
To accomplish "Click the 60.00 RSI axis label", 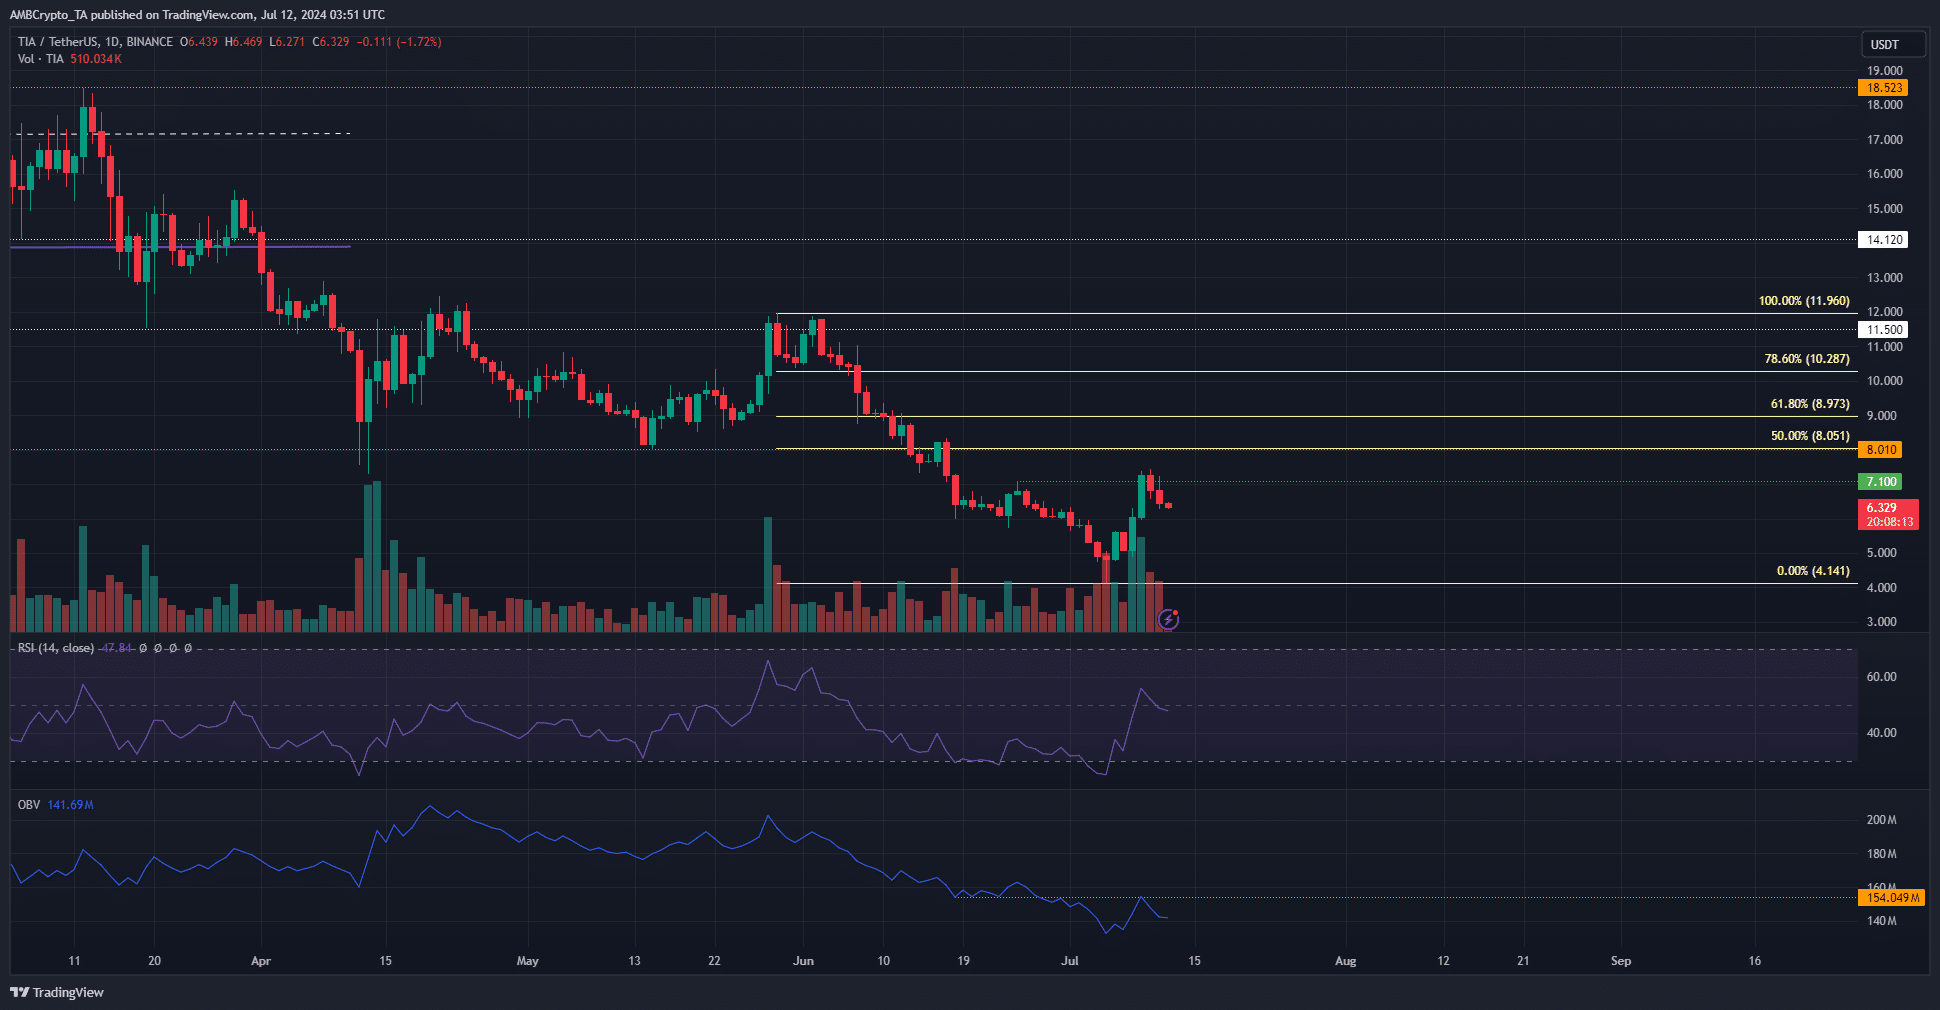I will (x=1882, y=677).
